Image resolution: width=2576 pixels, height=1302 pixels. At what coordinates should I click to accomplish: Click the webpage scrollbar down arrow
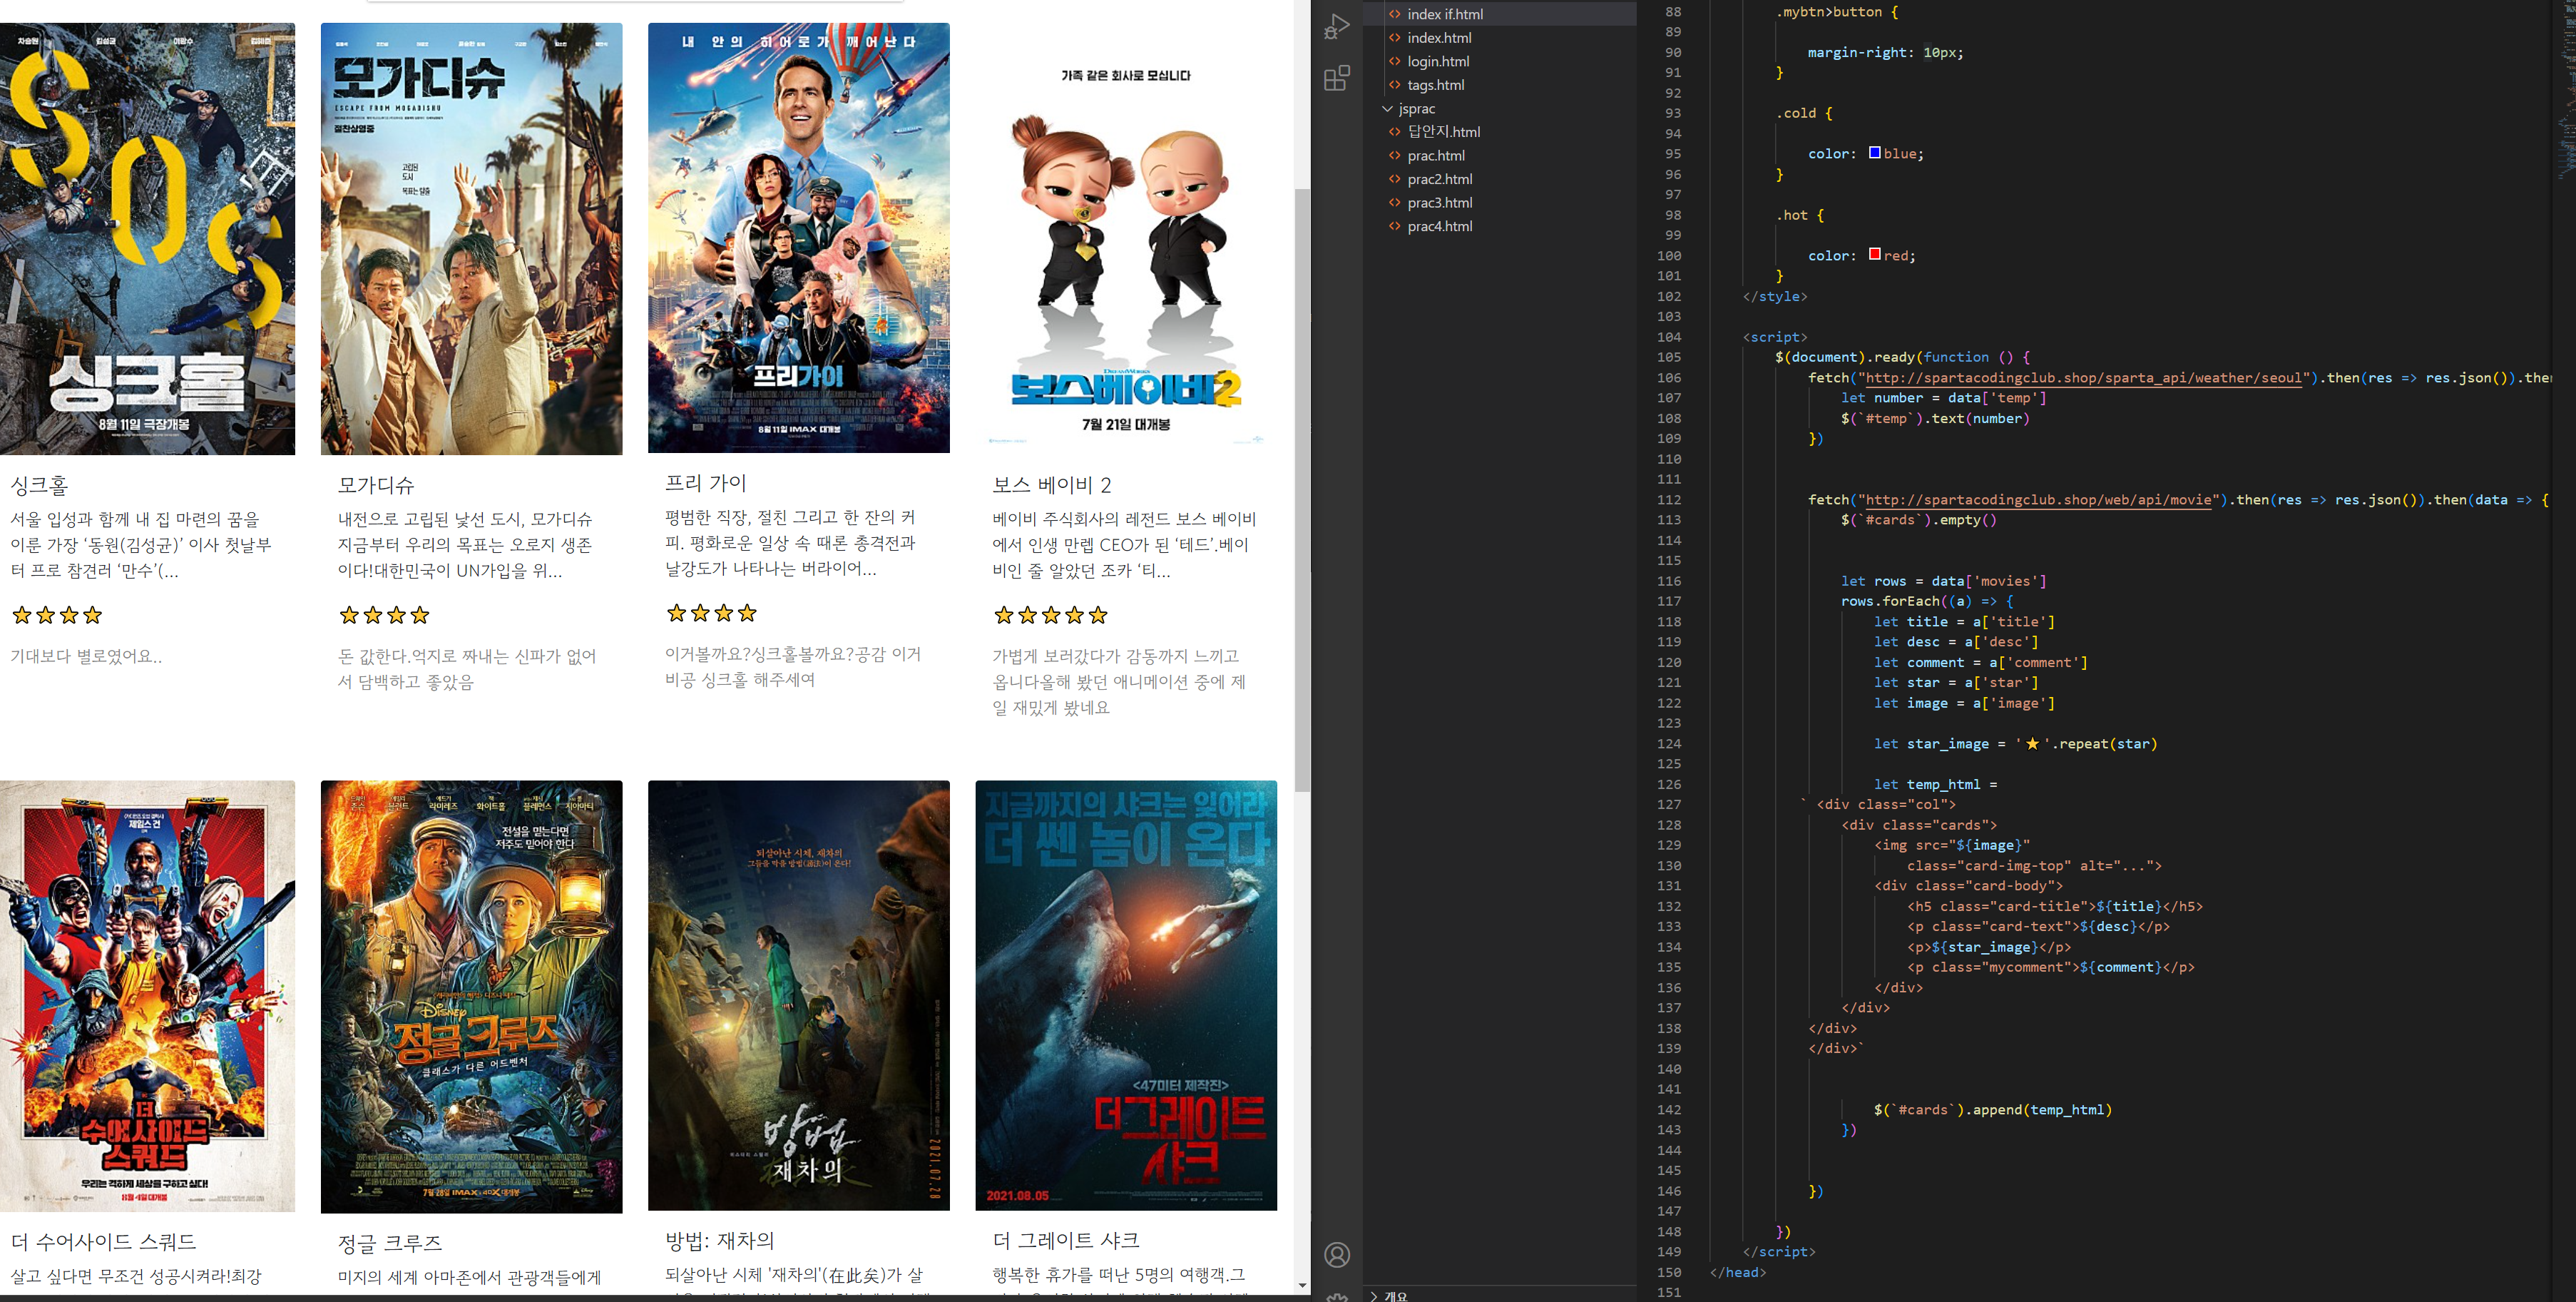click(x=1302, y=1285)
